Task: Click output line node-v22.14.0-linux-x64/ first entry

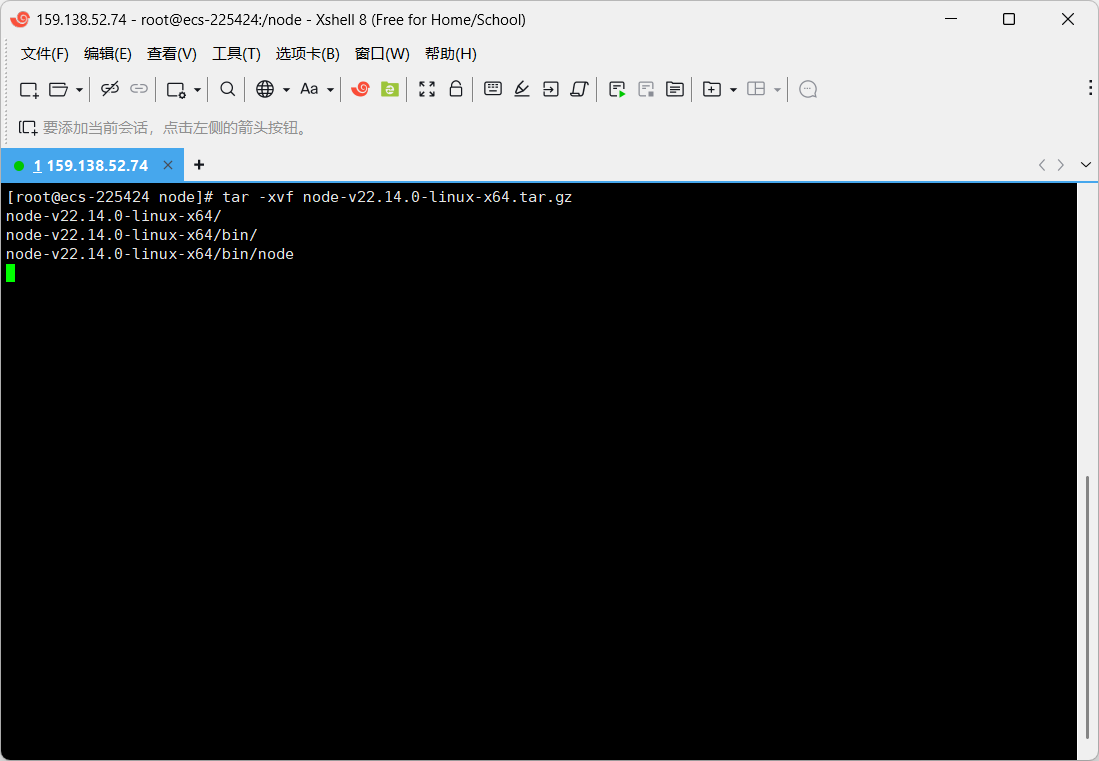Action: [114, 216]
